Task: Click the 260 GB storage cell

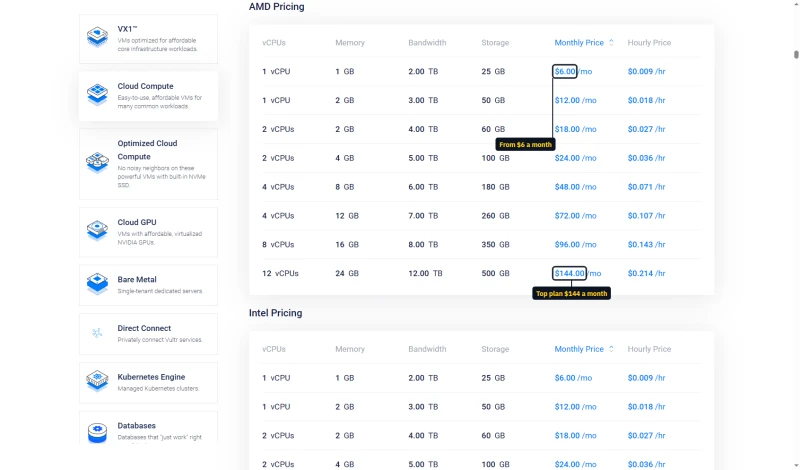Action: pos(495,216)
